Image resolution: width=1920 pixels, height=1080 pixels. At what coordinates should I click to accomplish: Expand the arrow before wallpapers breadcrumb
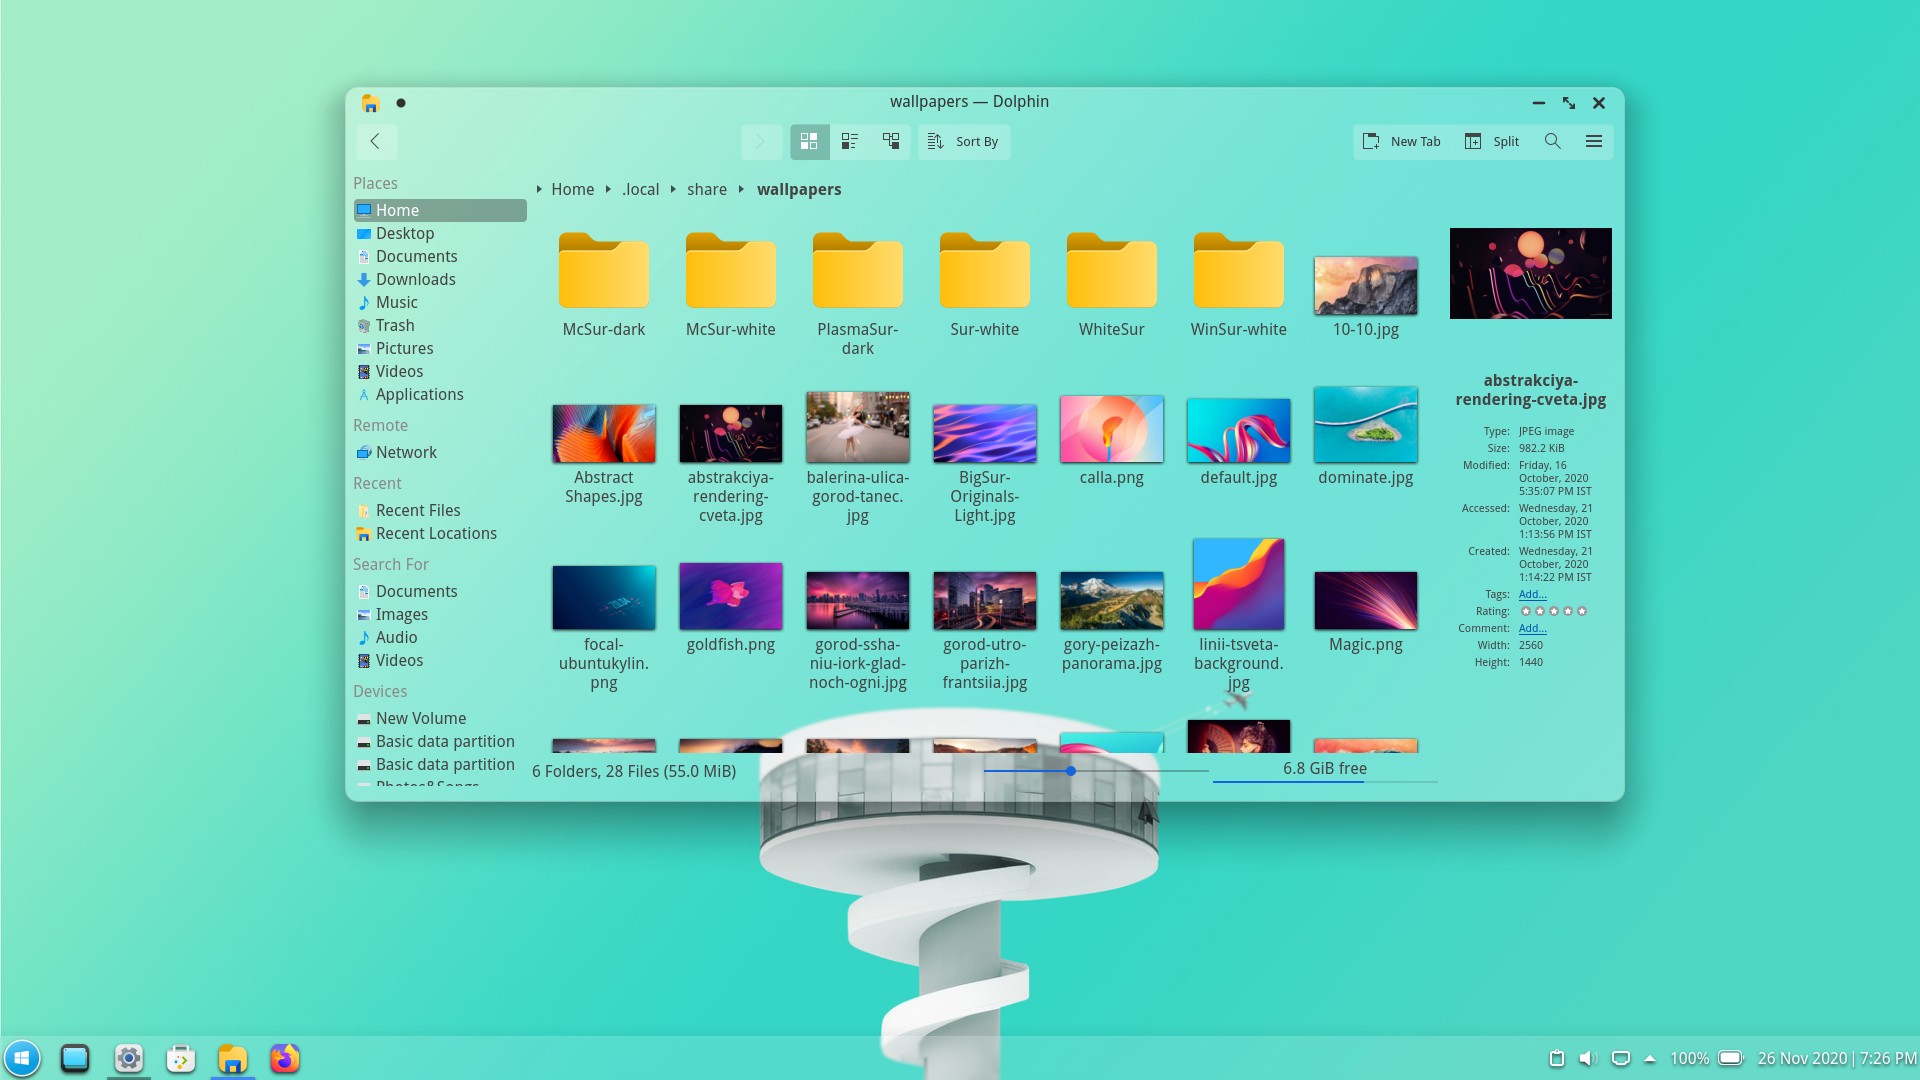pyautogui.click(x=741, y=189)
